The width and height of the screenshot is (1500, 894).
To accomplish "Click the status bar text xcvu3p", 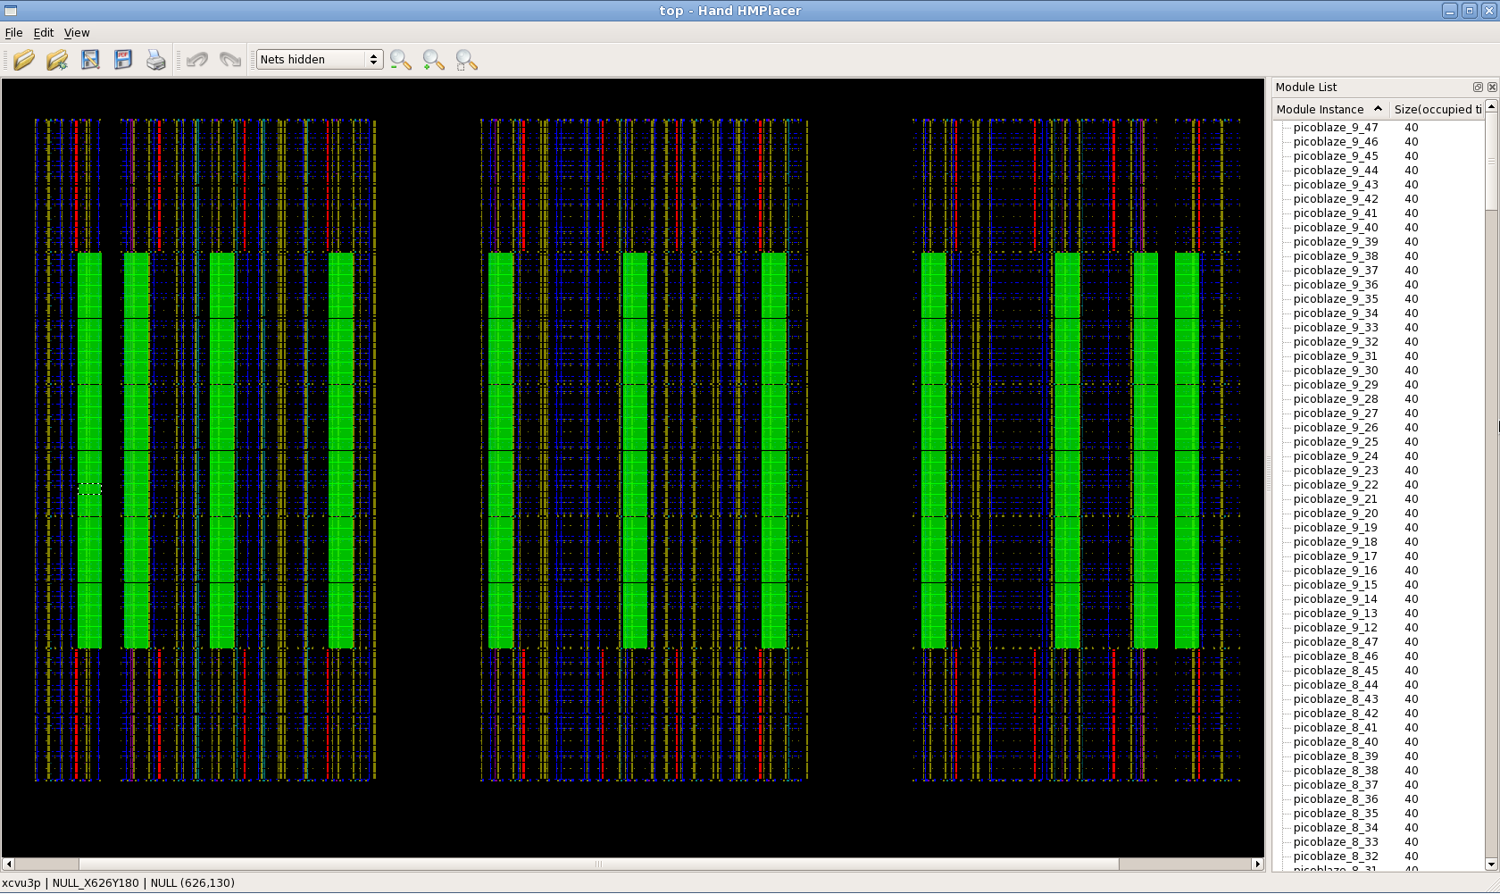I will (22, 883).
